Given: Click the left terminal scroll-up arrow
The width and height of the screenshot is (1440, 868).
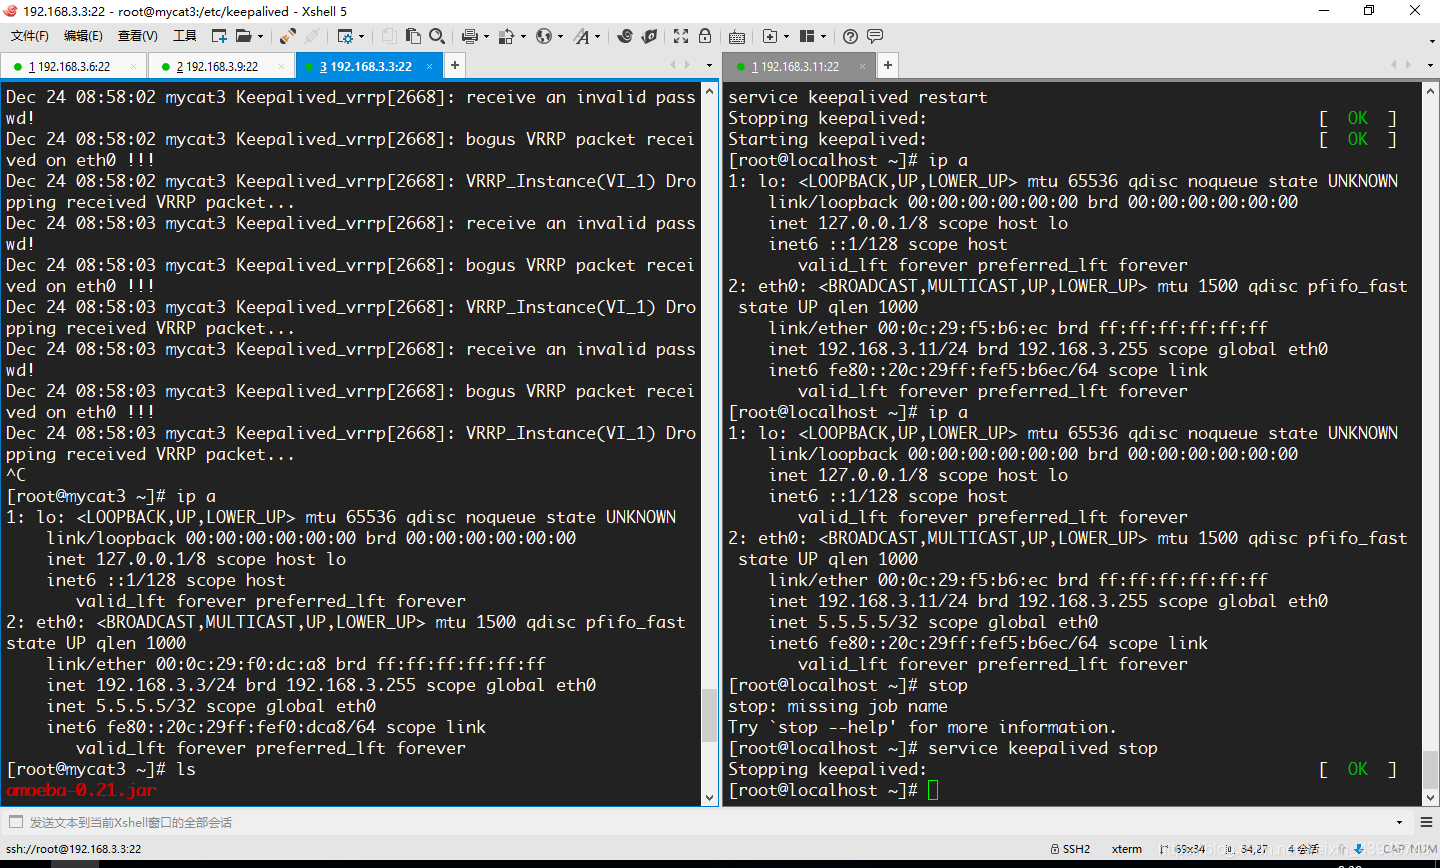Looking at the screenshot, I should click(709, 90).
